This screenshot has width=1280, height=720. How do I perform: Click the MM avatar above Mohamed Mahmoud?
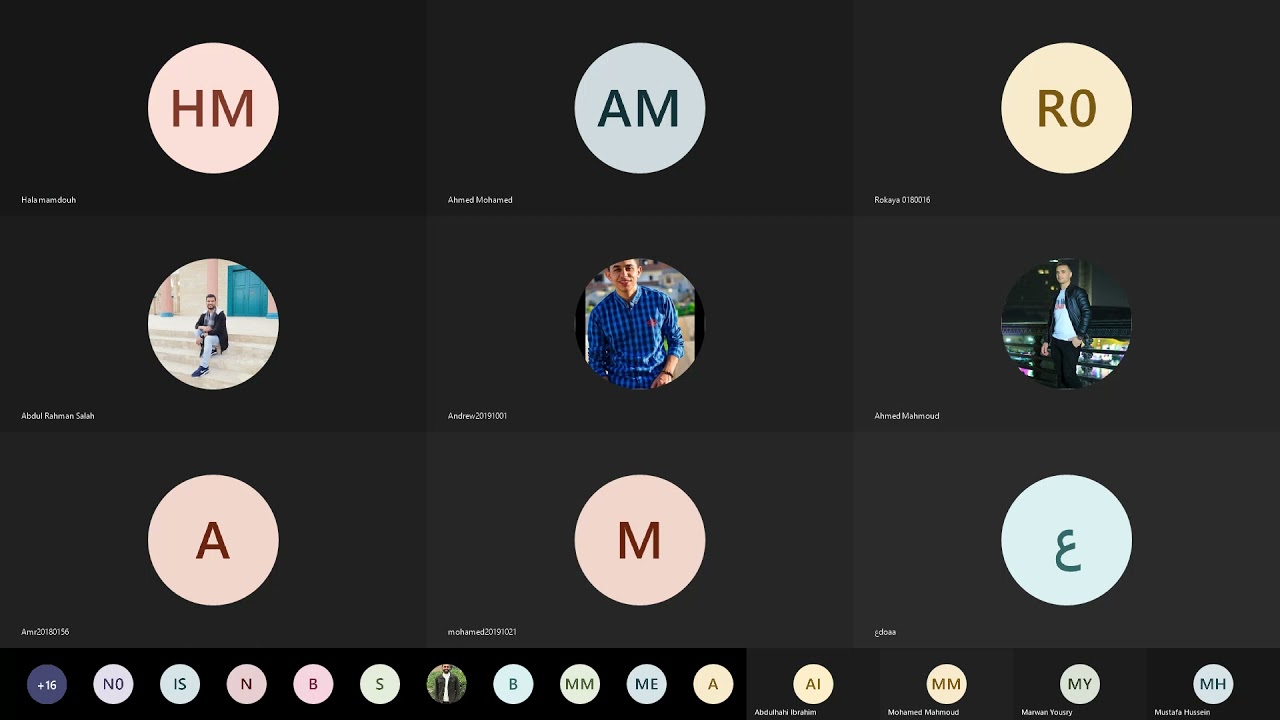point(946,684)
